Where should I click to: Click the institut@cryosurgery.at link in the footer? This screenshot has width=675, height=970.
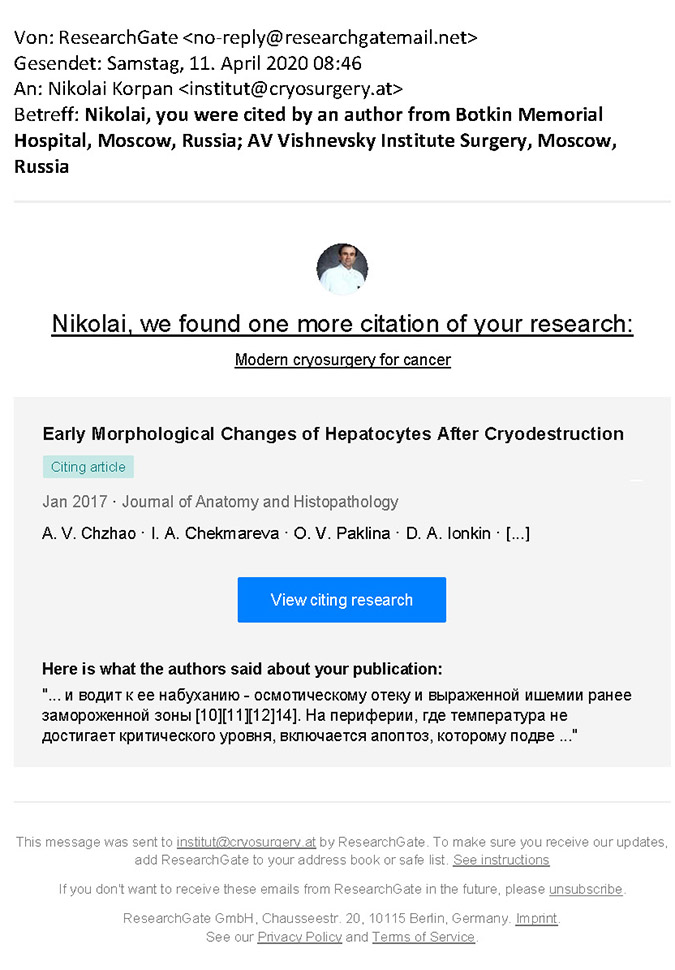point(248,842)
